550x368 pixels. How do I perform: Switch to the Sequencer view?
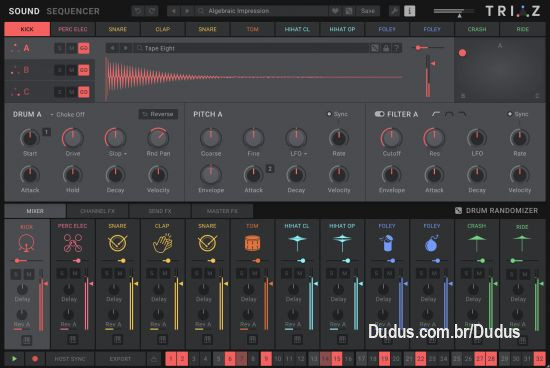click(x=73, y=11)
